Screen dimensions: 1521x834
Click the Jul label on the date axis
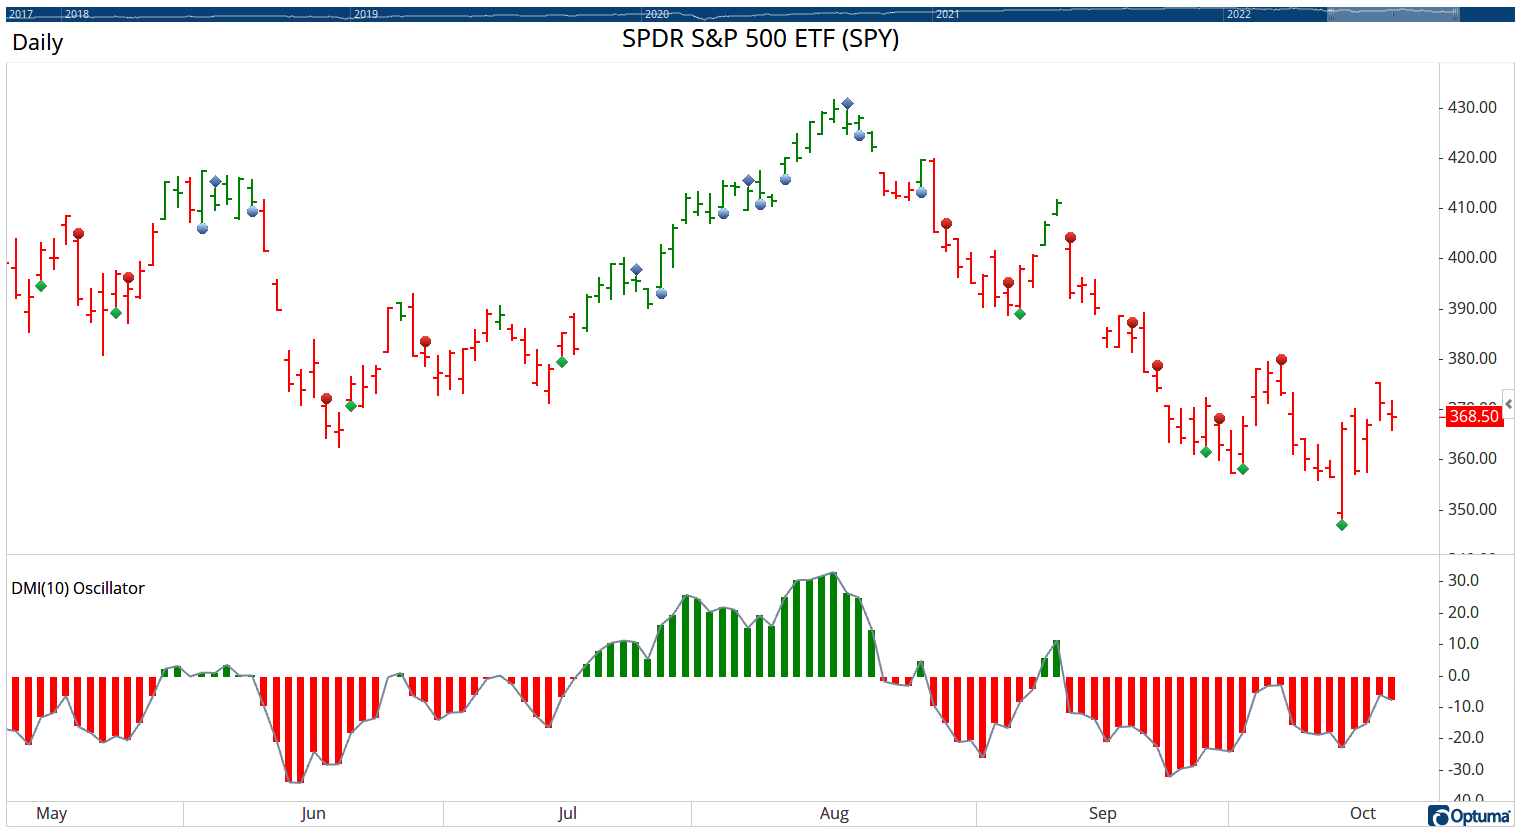tap(567, 813)
